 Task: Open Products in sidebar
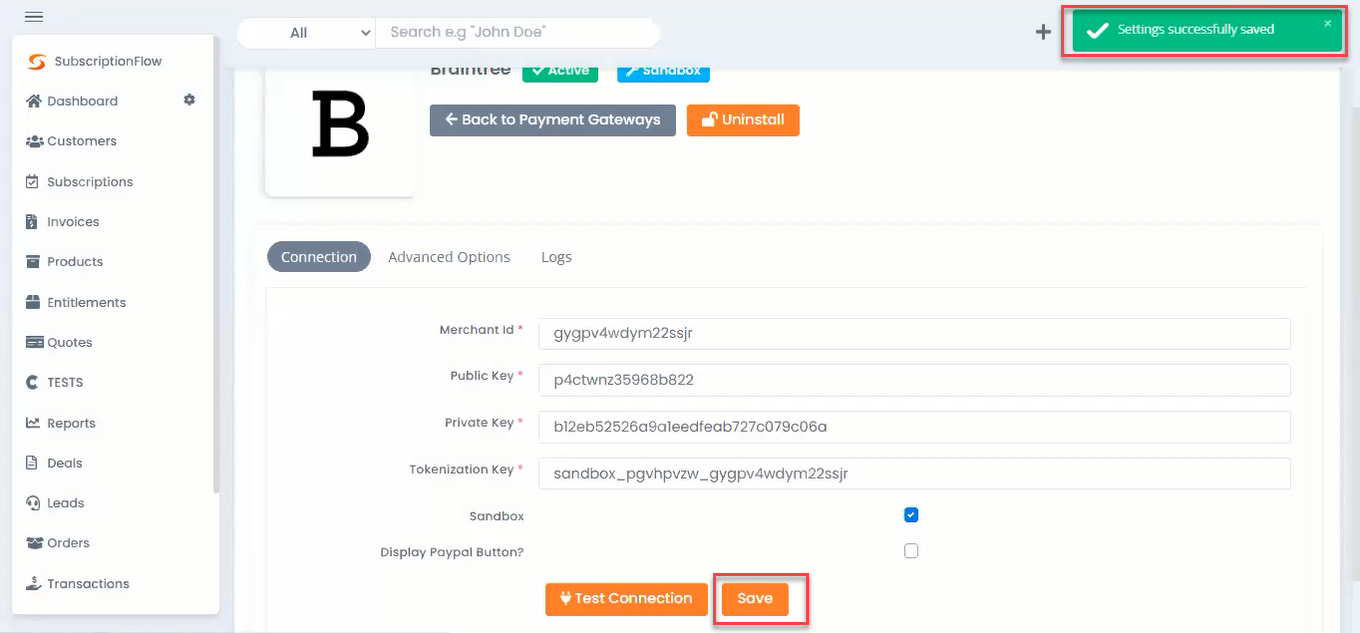(x=75, y=262)
